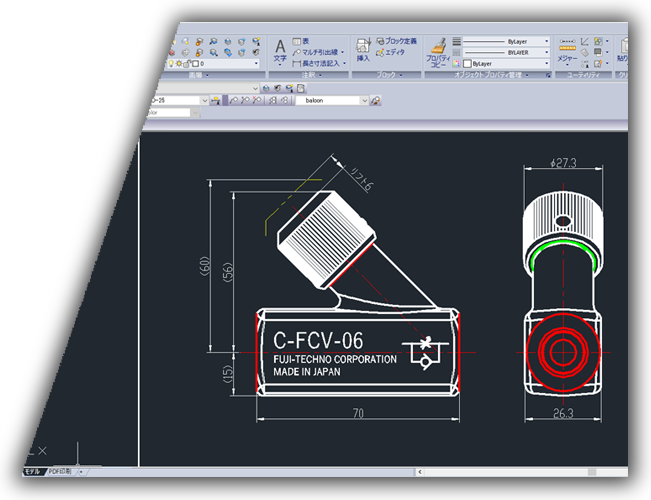
Task: Insert a table with 表 button
Action: click(x=301, y=41)
